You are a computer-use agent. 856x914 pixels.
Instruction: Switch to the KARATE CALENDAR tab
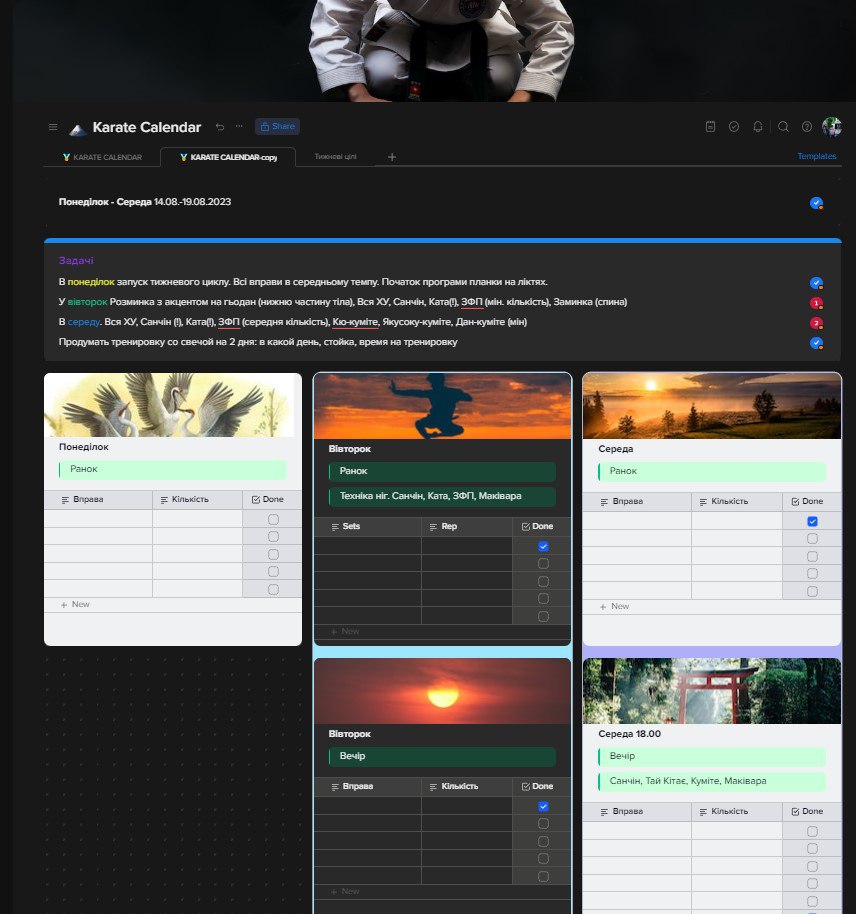[x=102, y=157]
